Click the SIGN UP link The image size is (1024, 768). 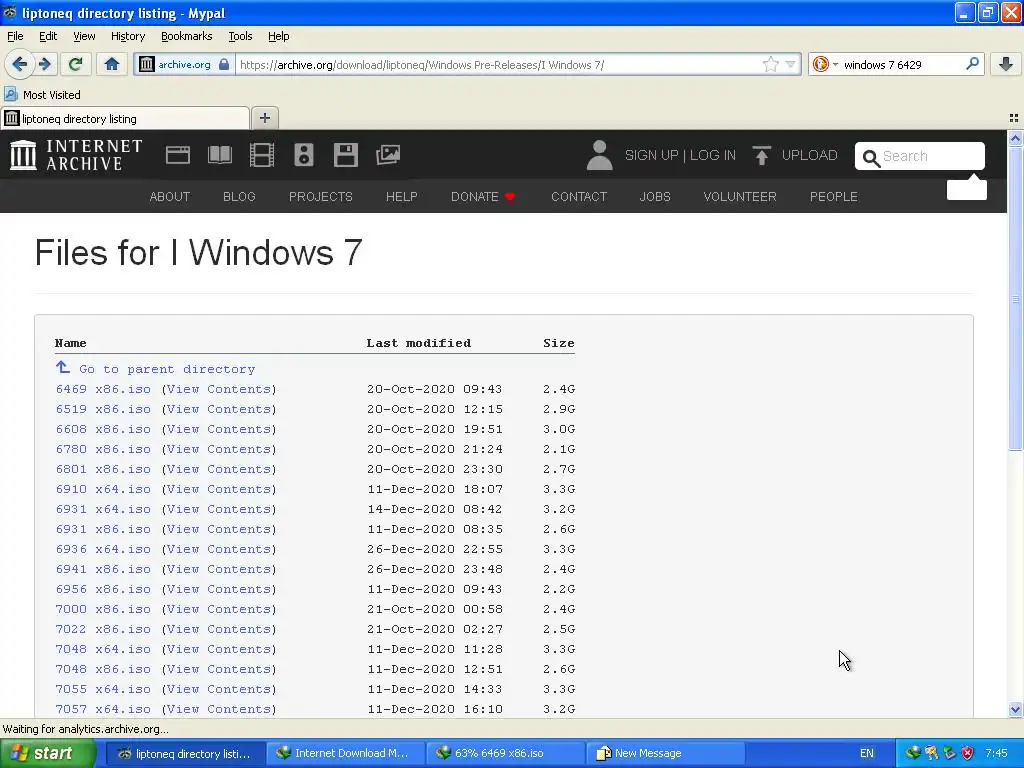[651, 155]
